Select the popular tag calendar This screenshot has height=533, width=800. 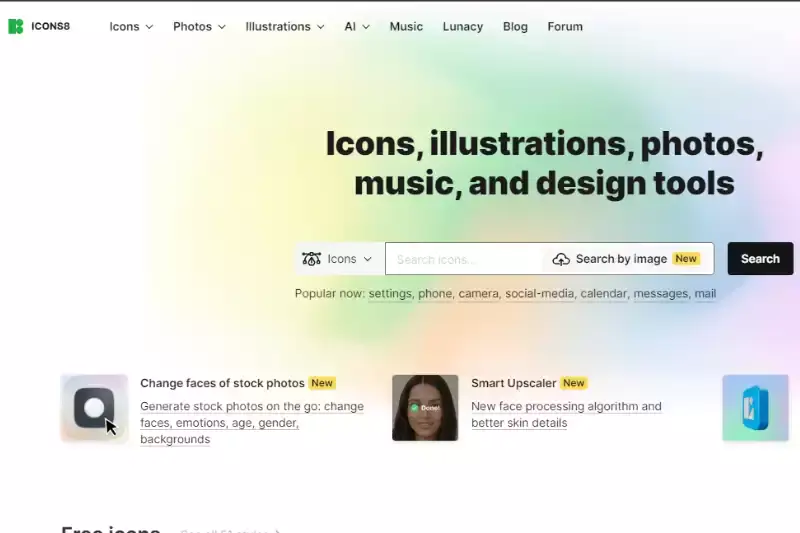604,294
